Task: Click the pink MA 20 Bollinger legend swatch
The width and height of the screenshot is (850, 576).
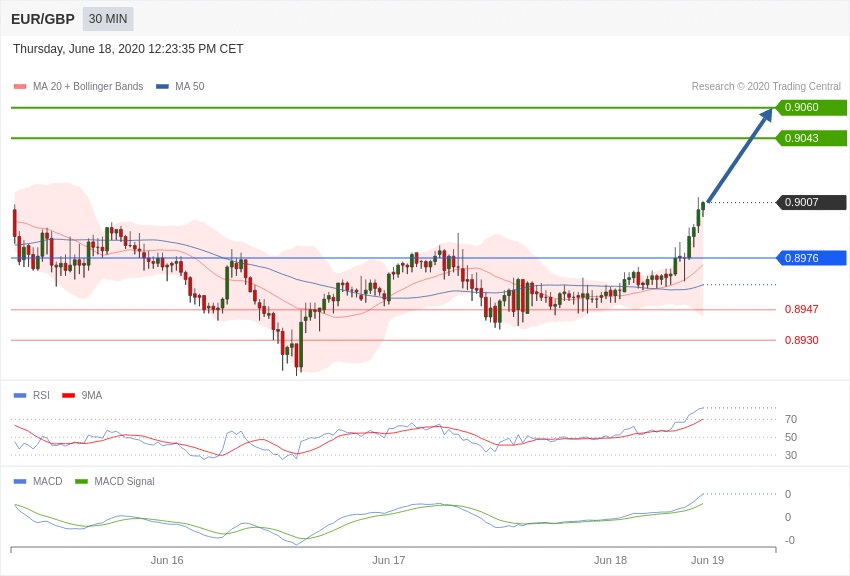Action: tap(20, 87)
